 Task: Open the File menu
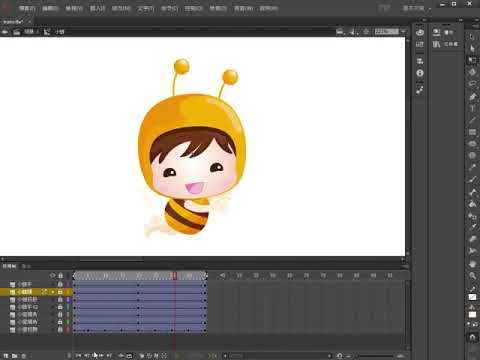[27, 8]
